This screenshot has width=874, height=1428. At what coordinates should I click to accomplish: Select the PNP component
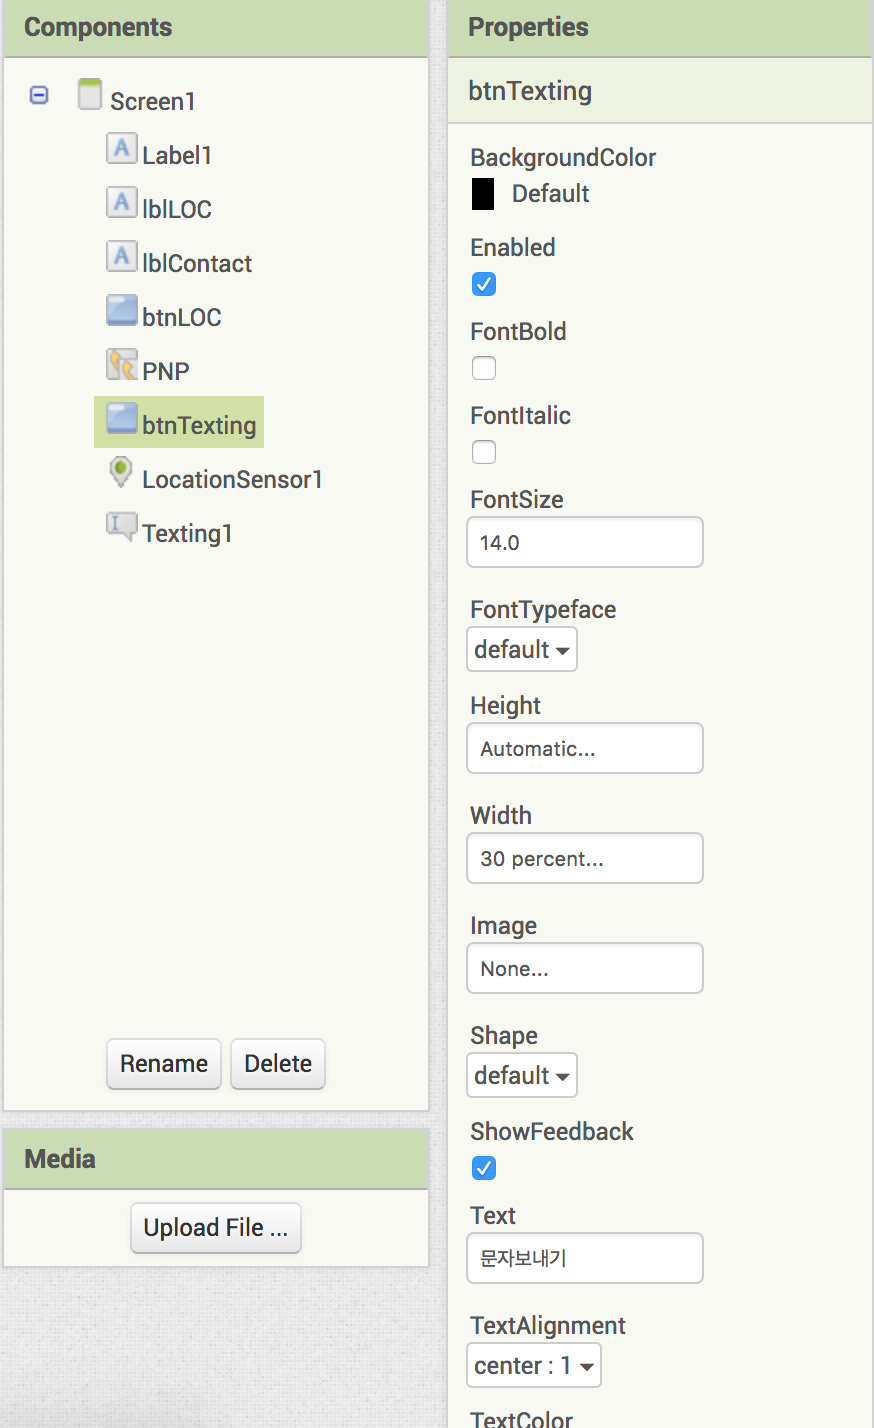click(166, 371)
